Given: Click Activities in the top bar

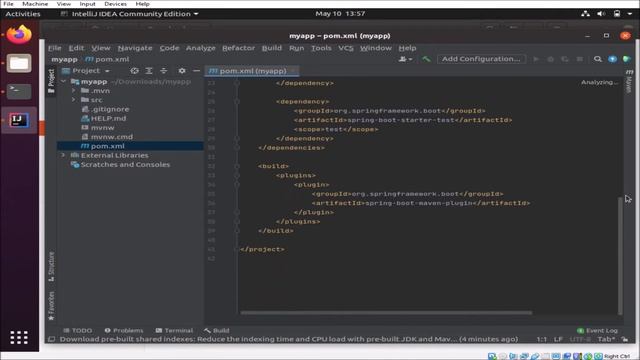Looking at the screenshot, I should [x=23, y=13].
